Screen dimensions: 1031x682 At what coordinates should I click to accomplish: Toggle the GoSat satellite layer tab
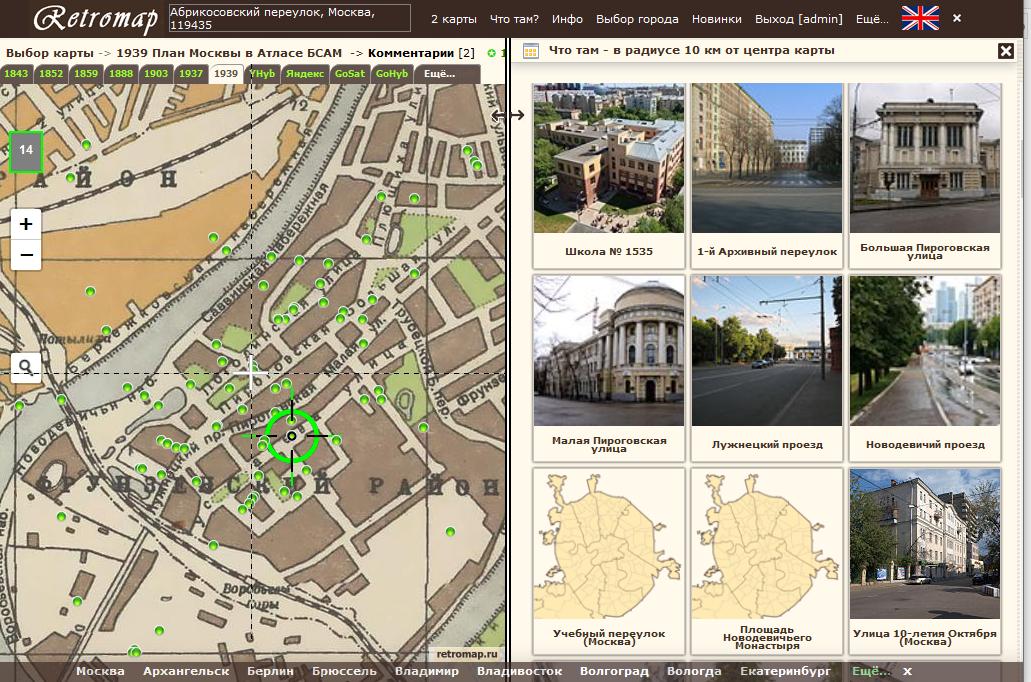coord(350,73)
